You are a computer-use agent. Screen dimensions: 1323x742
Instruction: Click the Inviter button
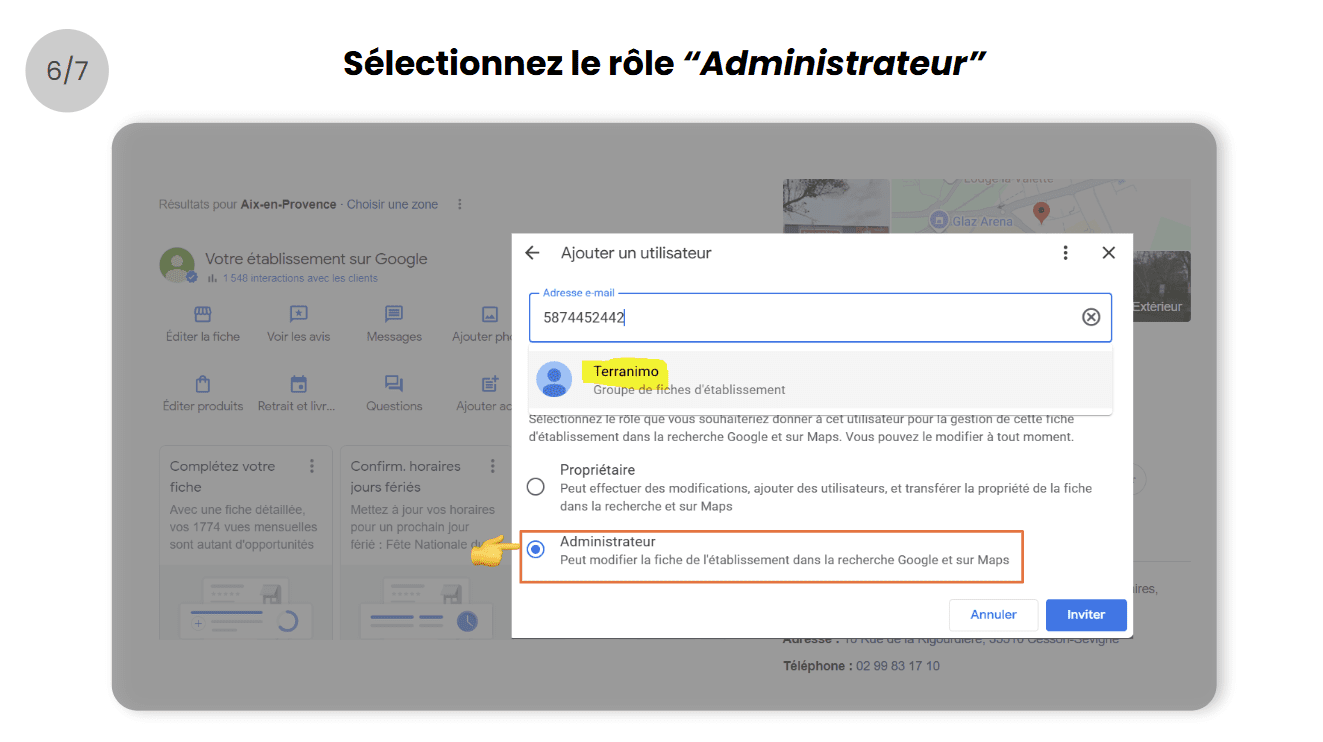1086,615
